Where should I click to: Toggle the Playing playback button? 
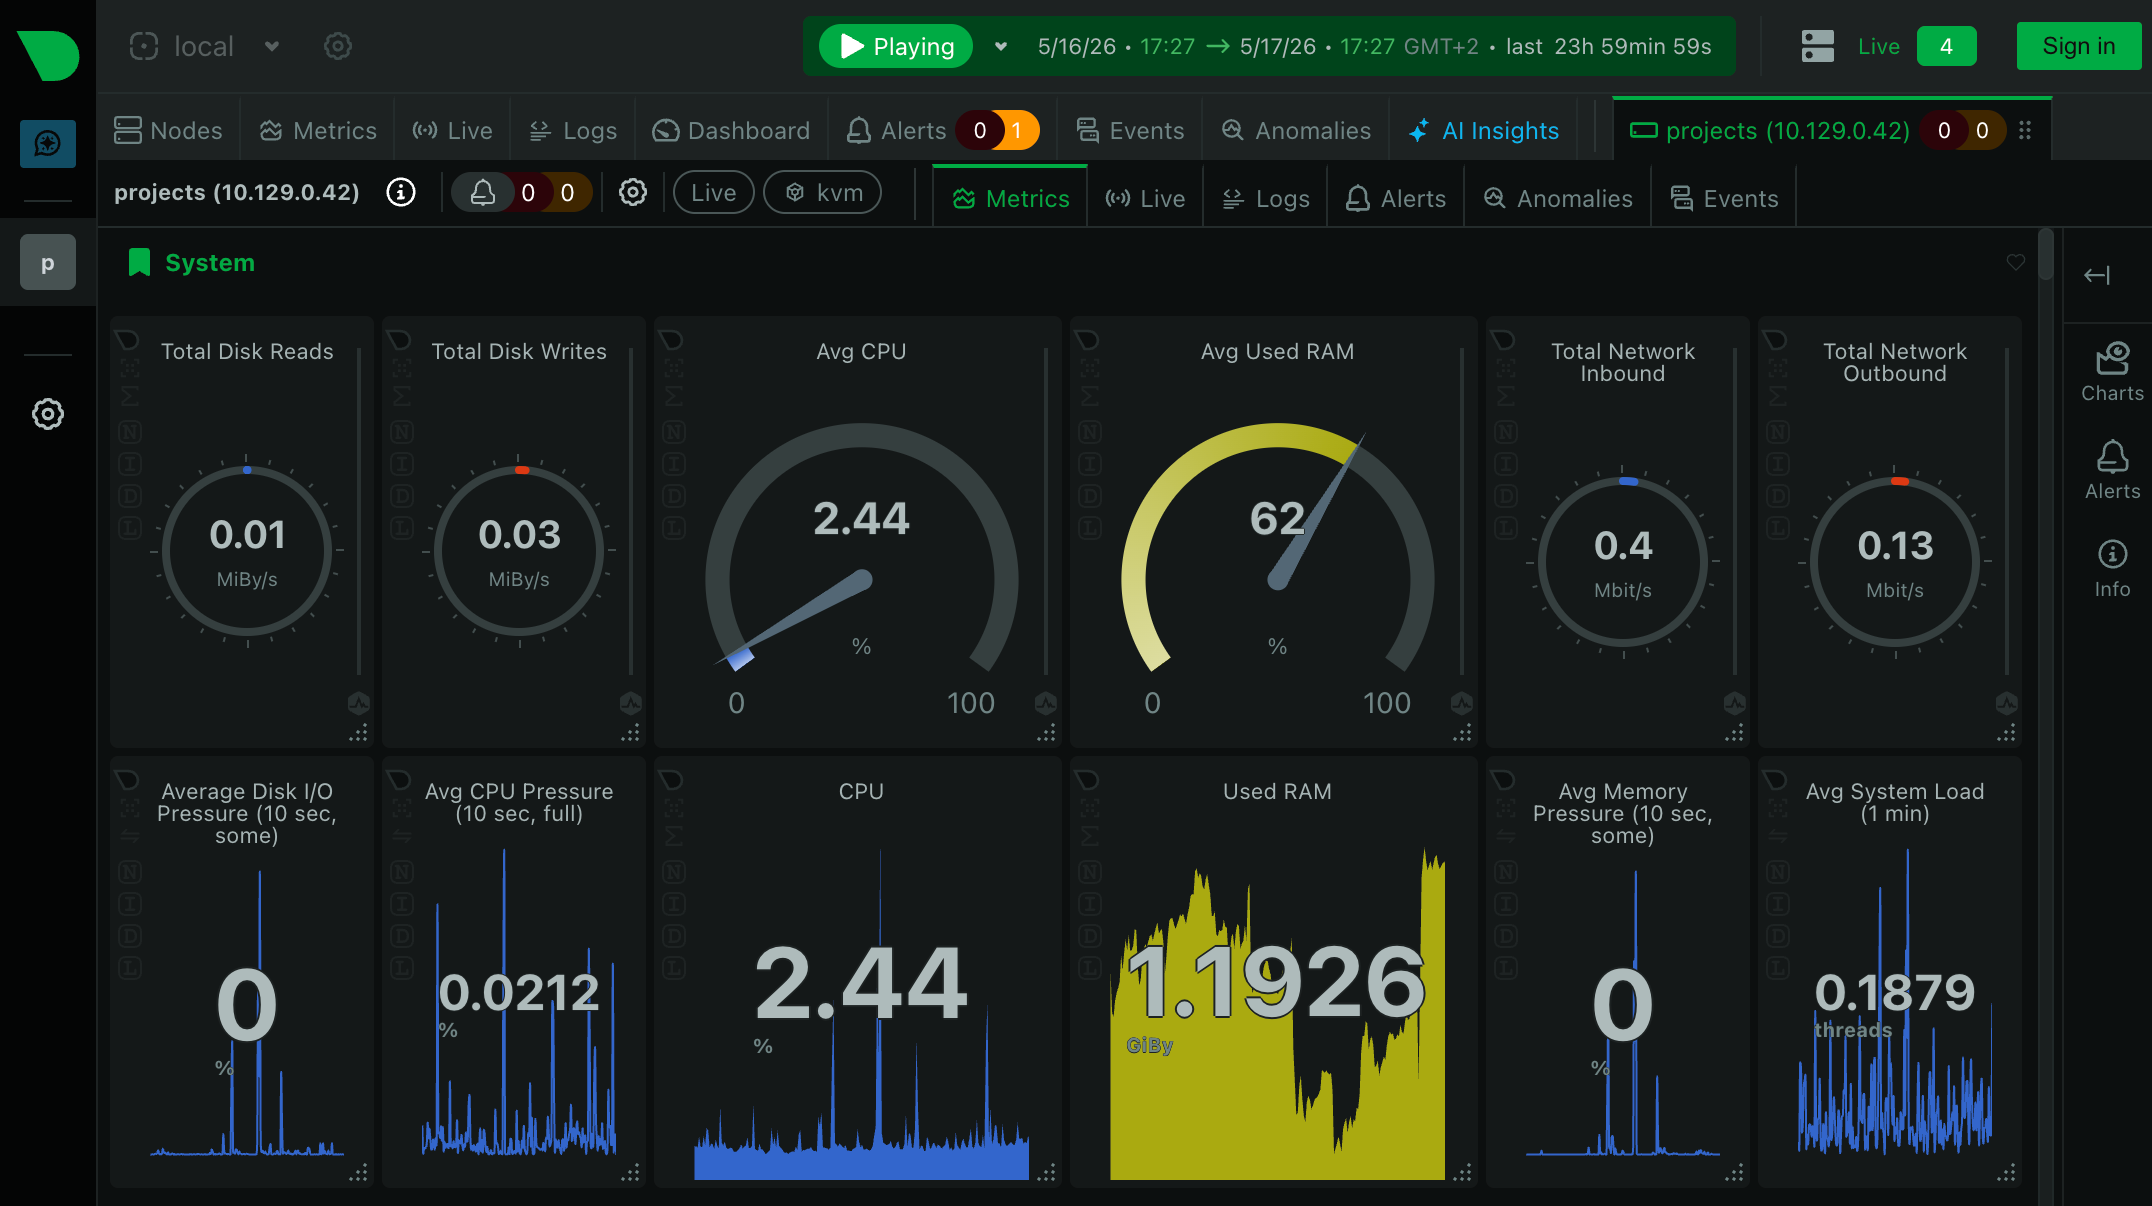click(x=896, y=46)
